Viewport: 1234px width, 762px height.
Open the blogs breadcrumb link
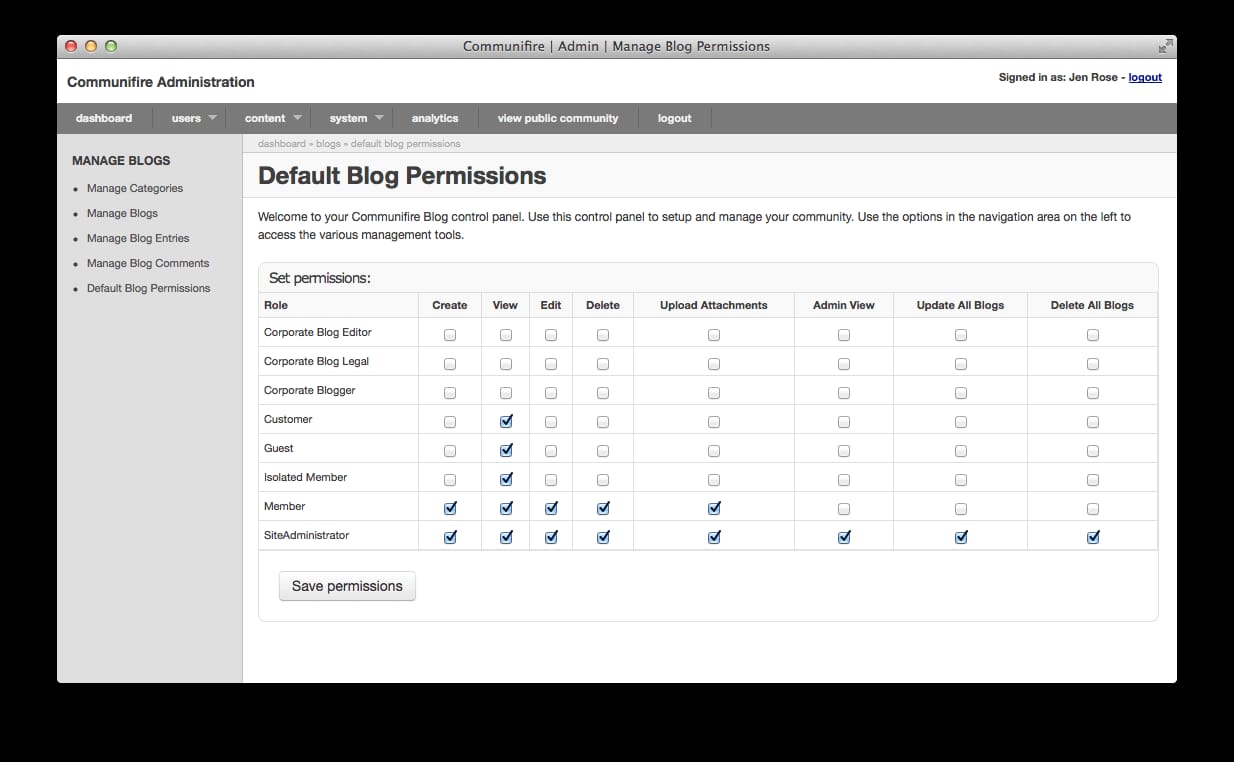click(328, 143)
